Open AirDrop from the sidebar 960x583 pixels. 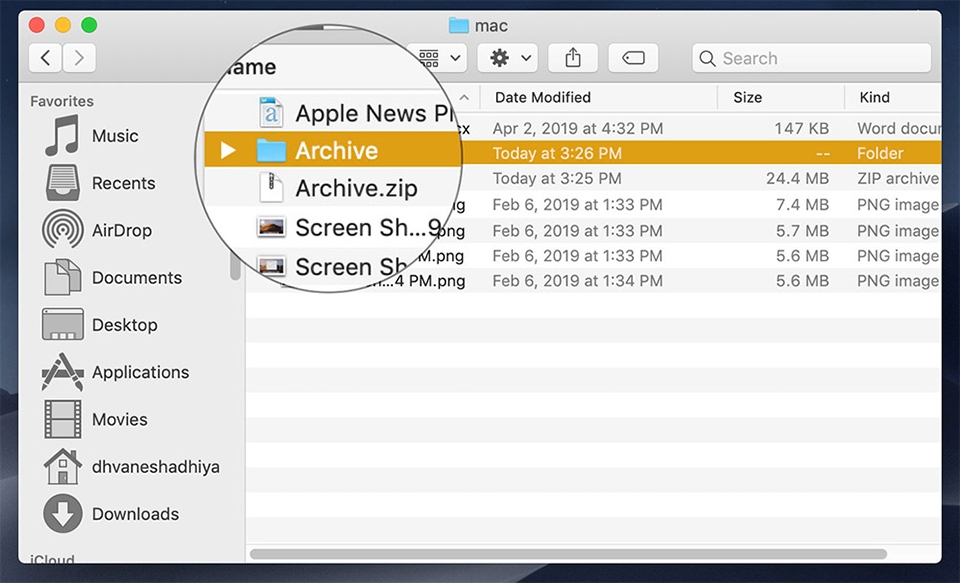[120, 230]
